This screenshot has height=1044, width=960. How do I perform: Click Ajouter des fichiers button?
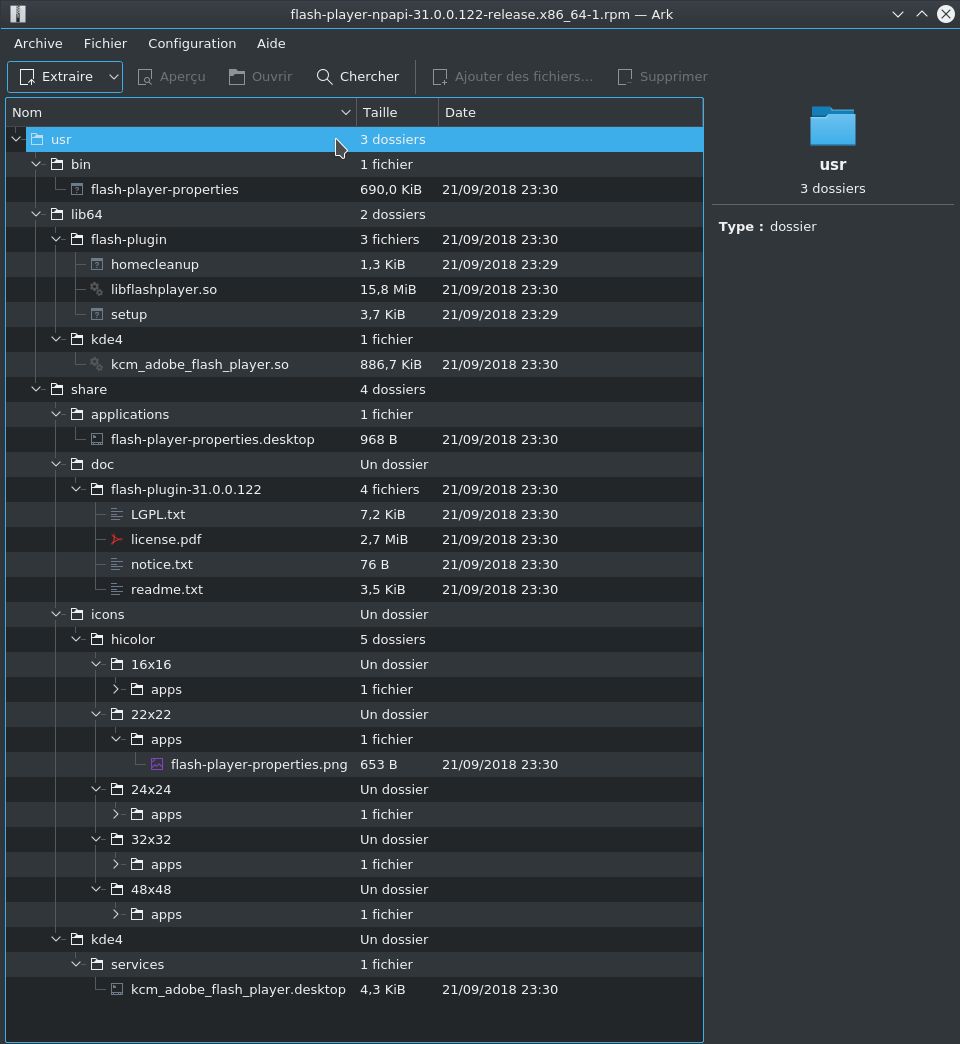click(513, 77)
